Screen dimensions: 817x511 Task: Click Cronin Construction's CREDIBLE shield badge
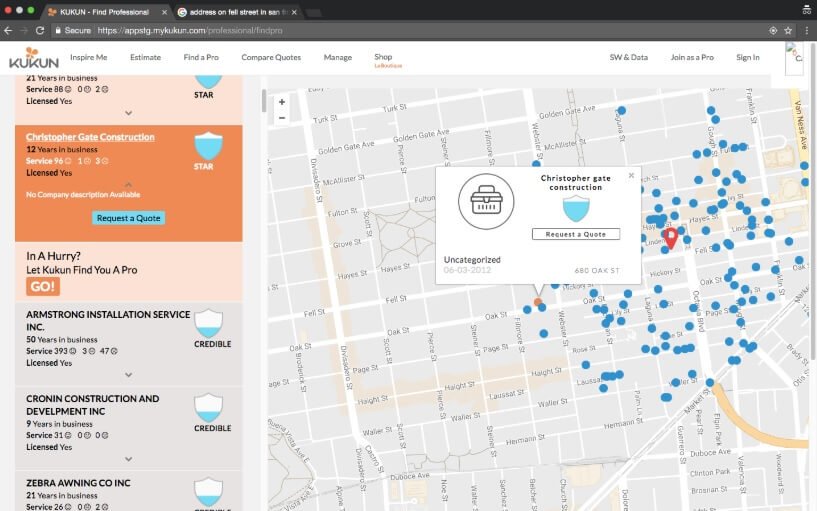point(208,408)
